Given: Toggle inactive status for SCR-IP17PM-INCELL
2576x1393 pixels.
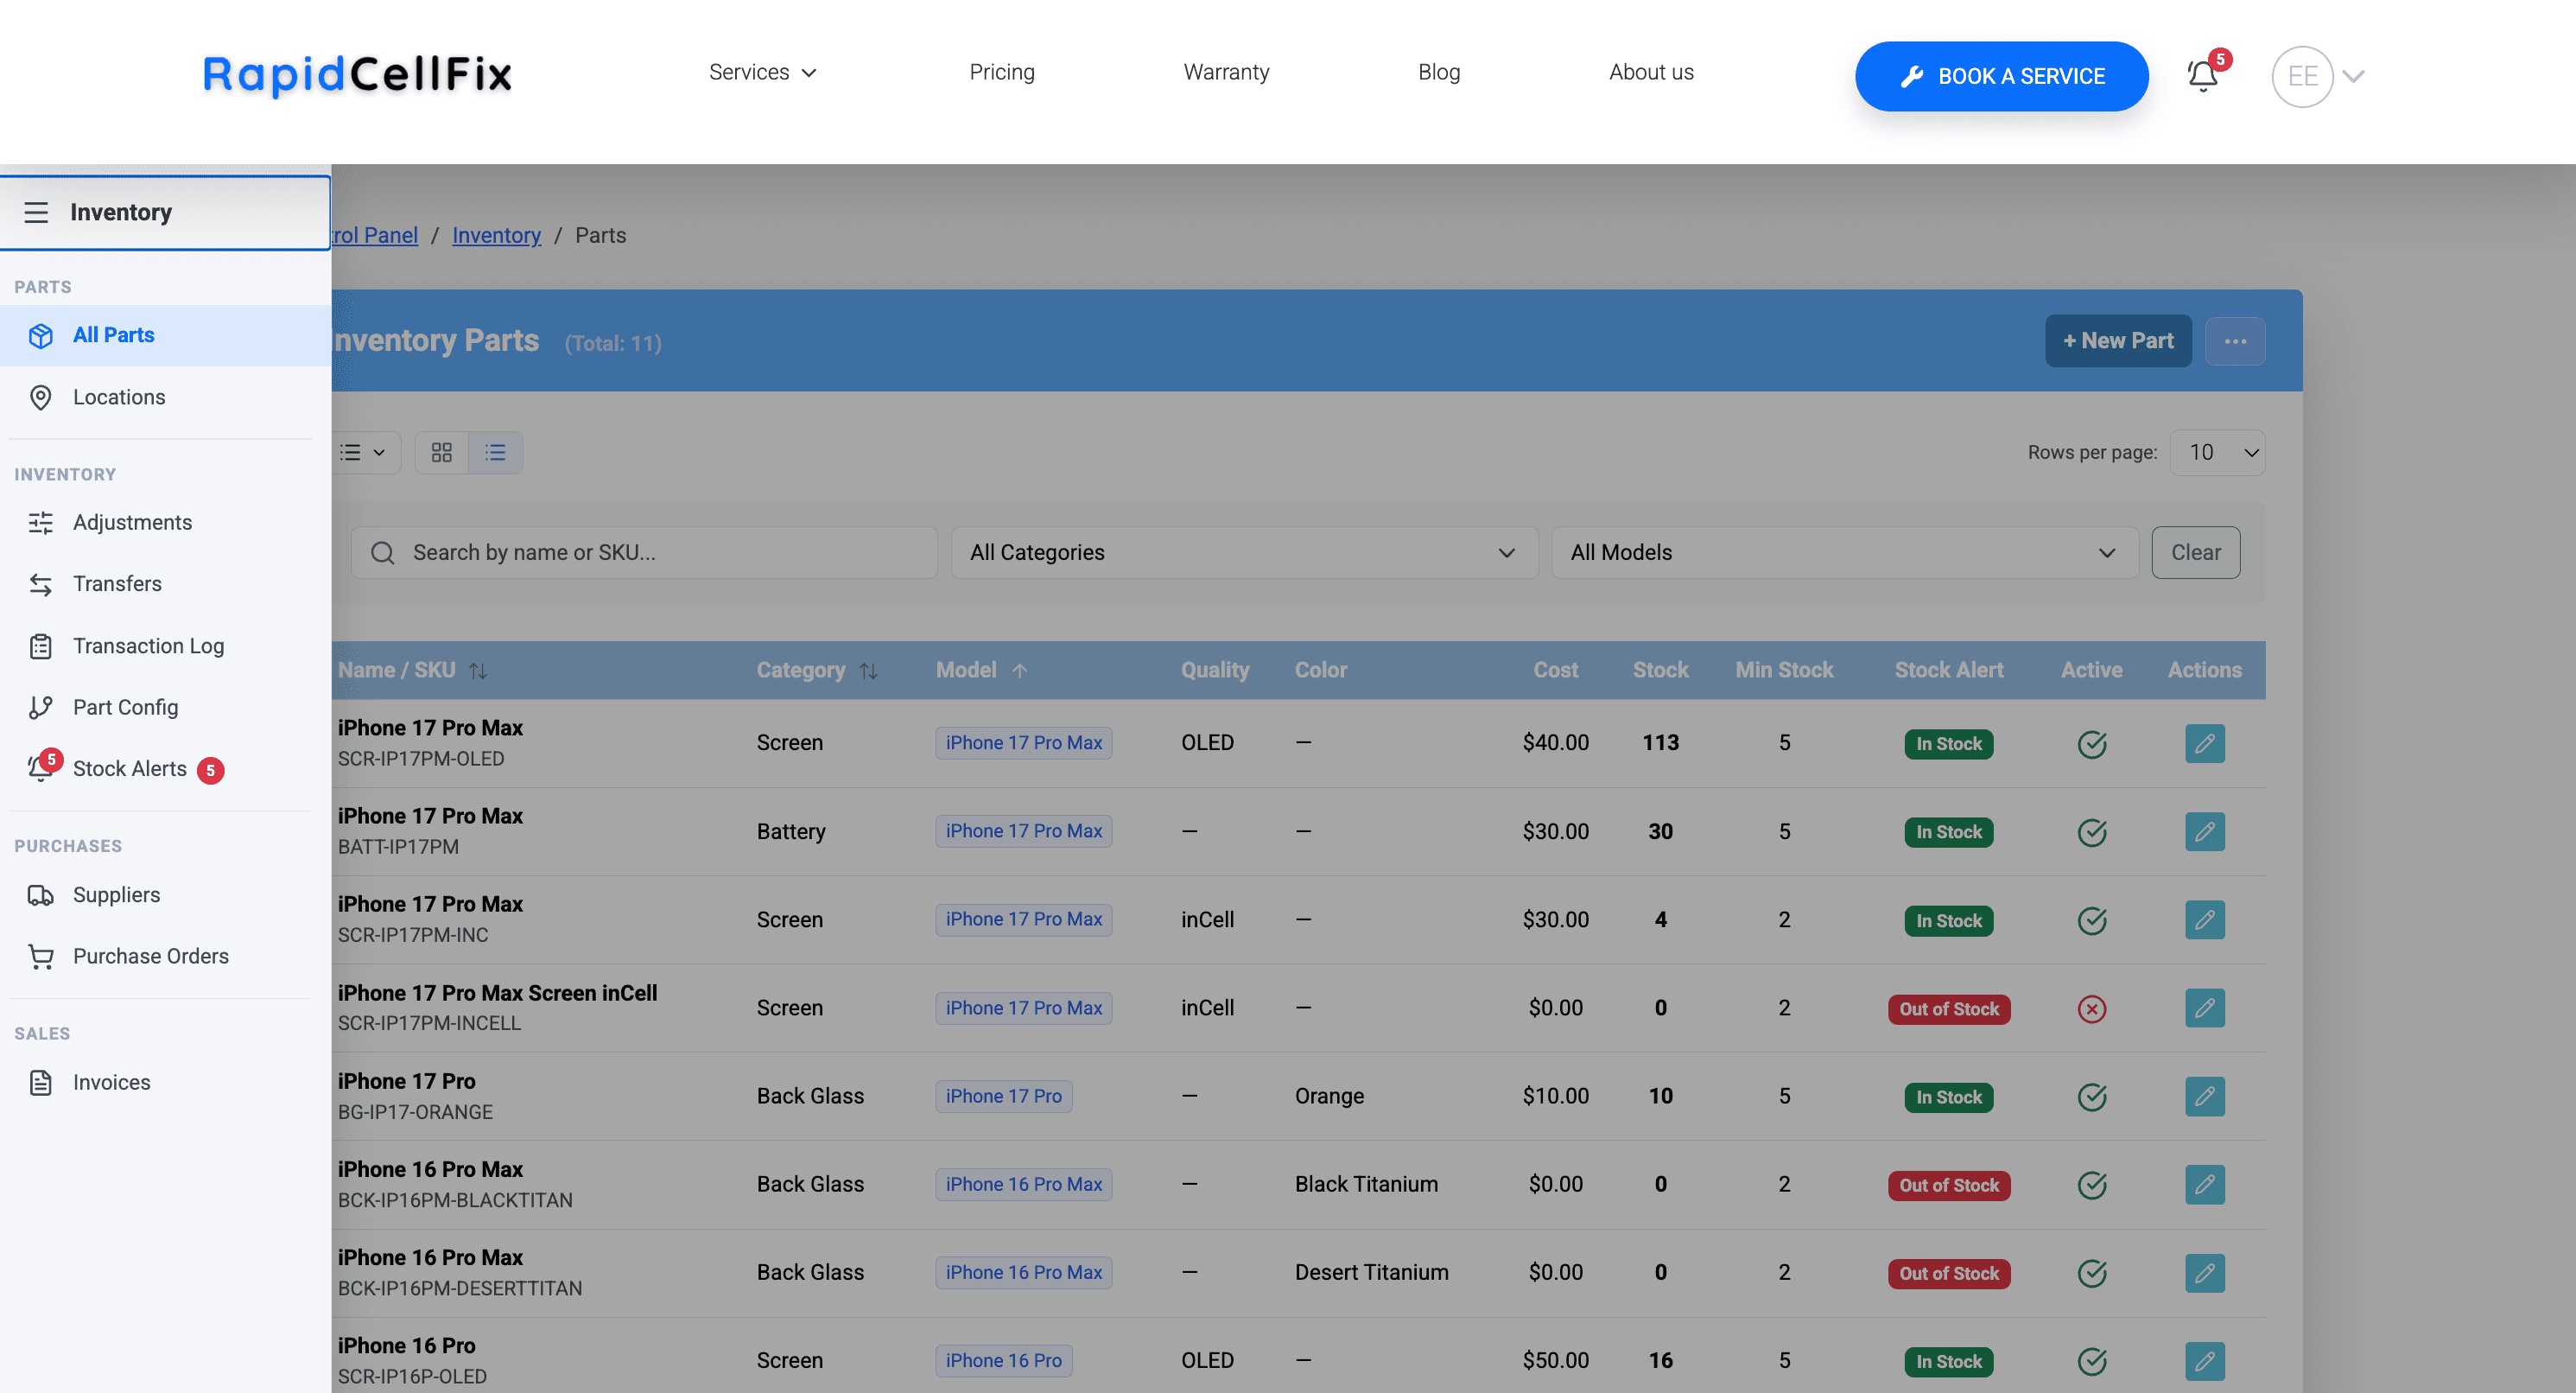Looking at the screenshot, I should pos(2091,1008).
